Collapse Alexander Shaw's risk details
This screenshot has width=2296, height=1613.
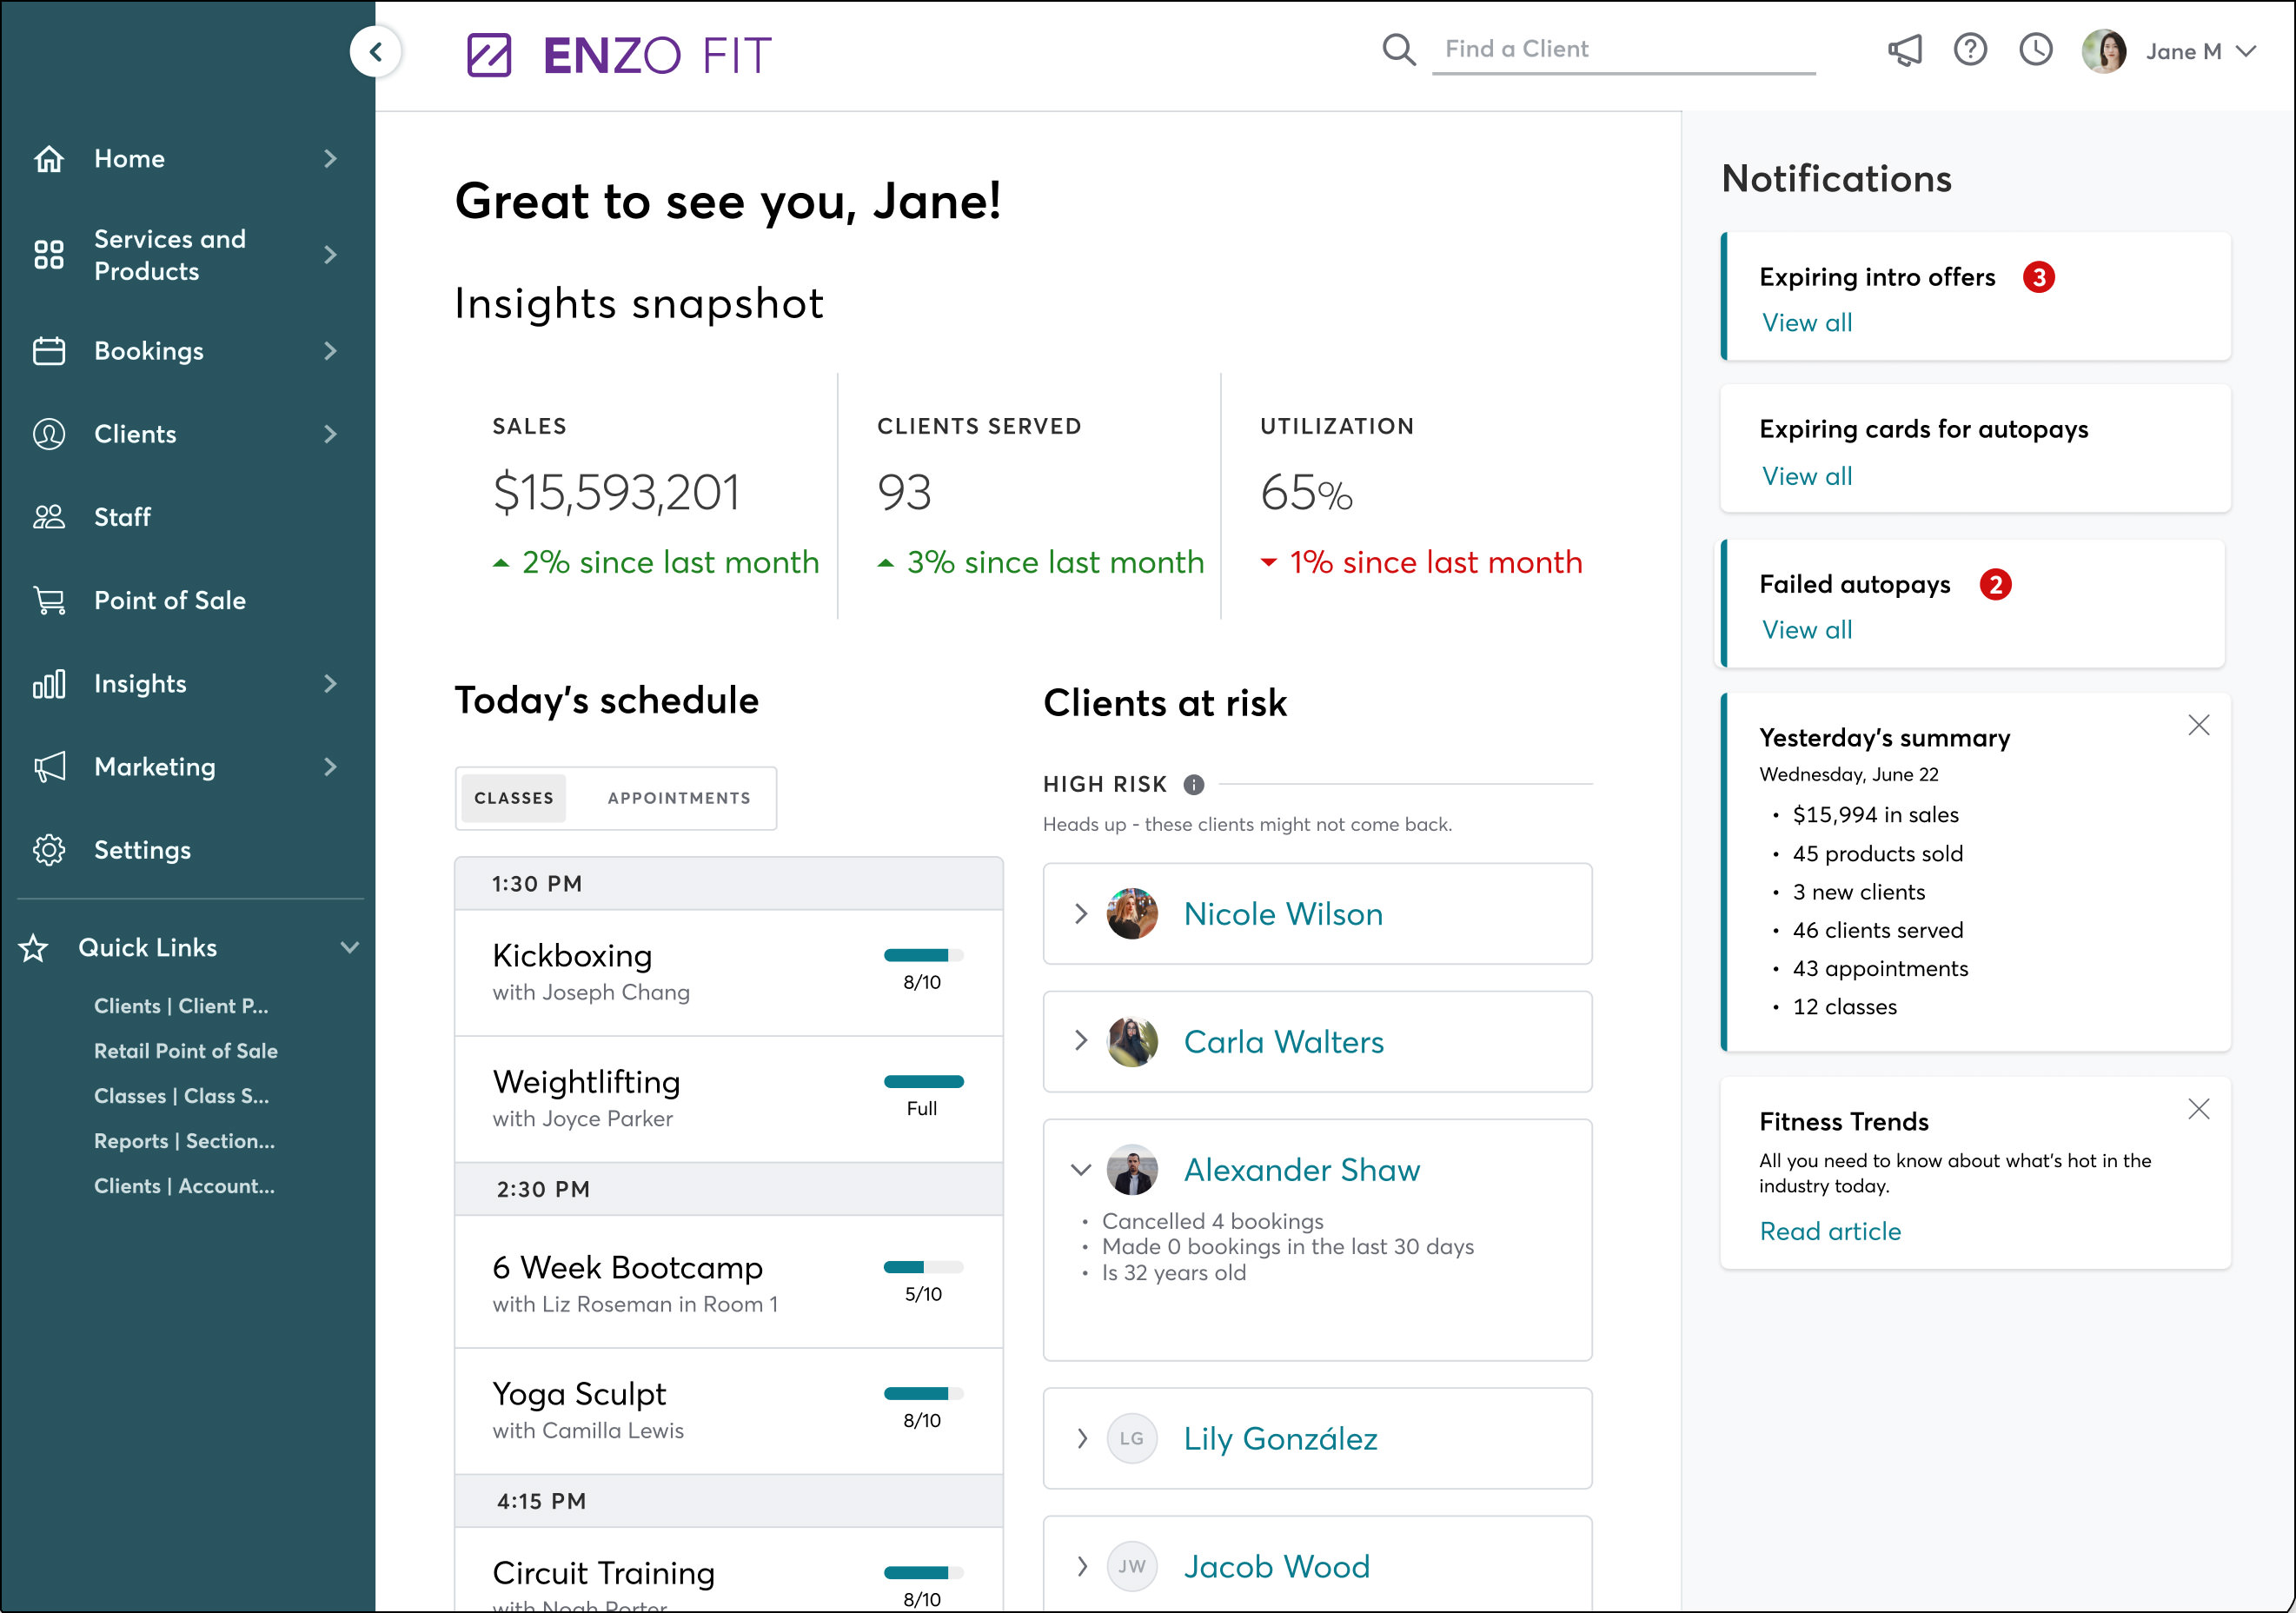[1081, 1170]
